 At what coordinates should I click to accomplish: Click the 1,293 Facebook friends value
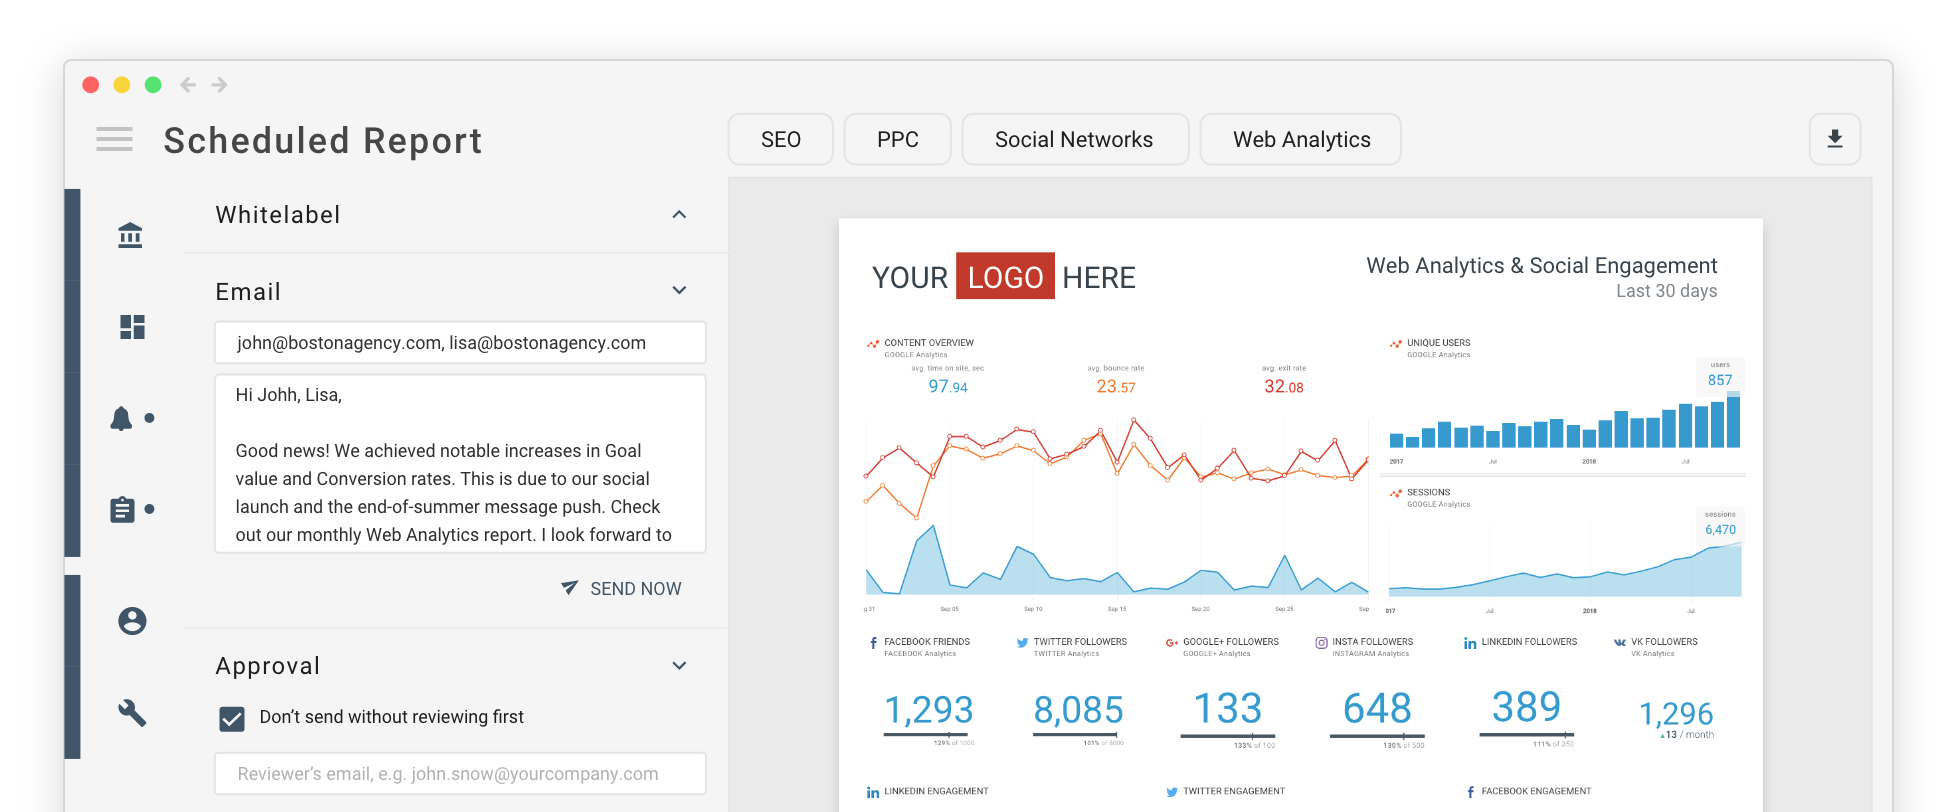tap(929, 709)
